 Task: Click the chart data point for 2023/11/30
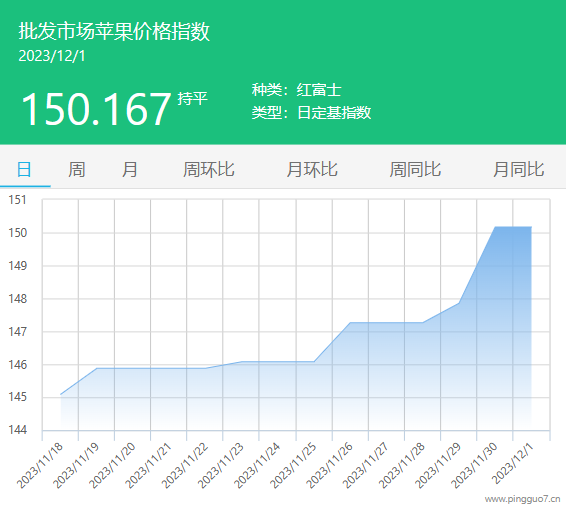tap(495, 227)
